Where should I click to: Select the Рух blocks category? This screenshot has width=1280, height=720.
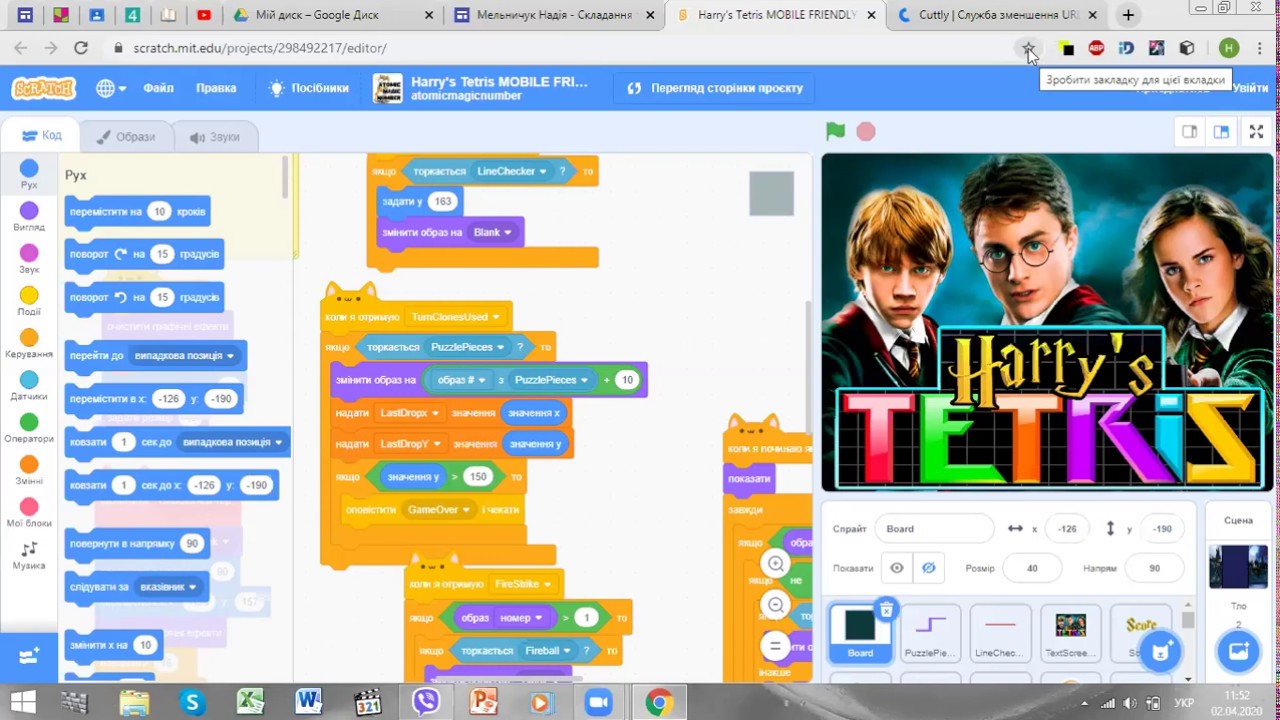pos(29,174)
